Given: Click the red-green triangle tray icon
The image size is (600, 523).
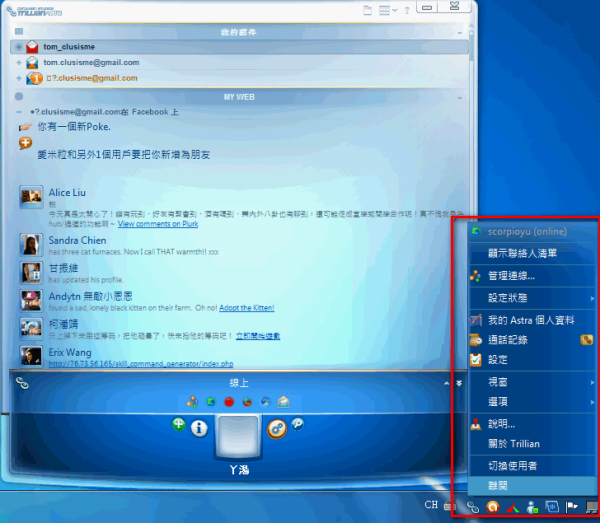Looking at the screenshot, I should [513, 508].
